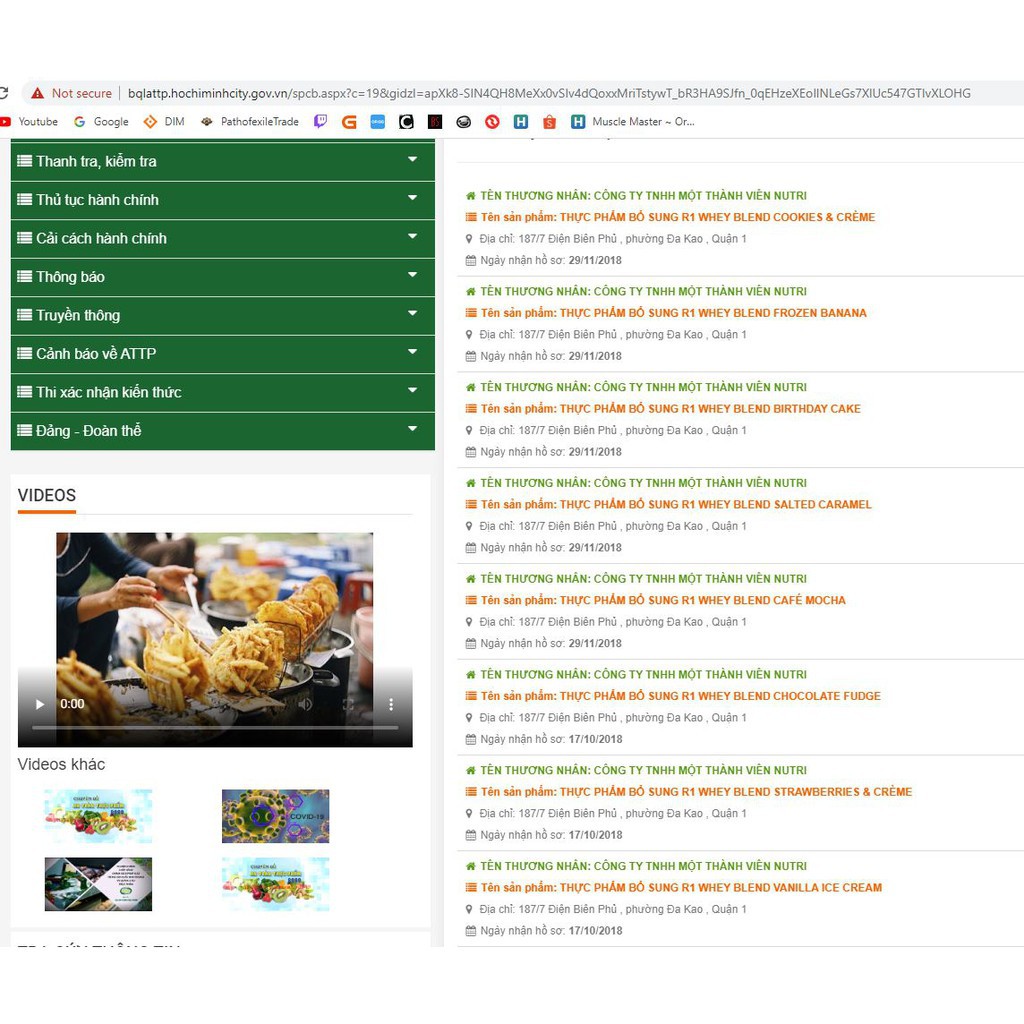
Task: Open the Cảnh báo về ATTP menu item
Action: 223,354
